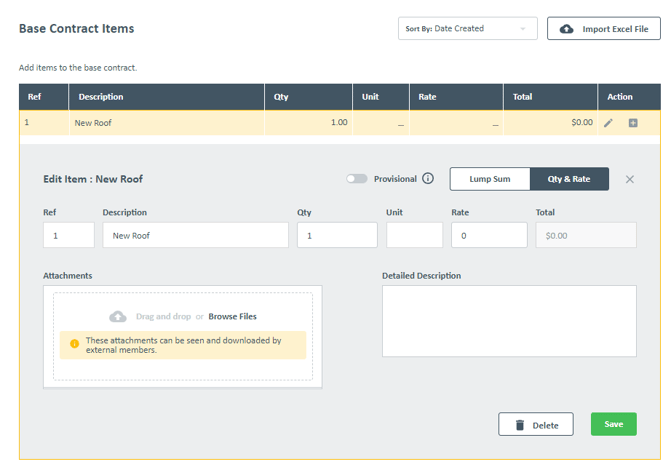Click the green Save button
The image size is (671, 467).
coord(614,424)
